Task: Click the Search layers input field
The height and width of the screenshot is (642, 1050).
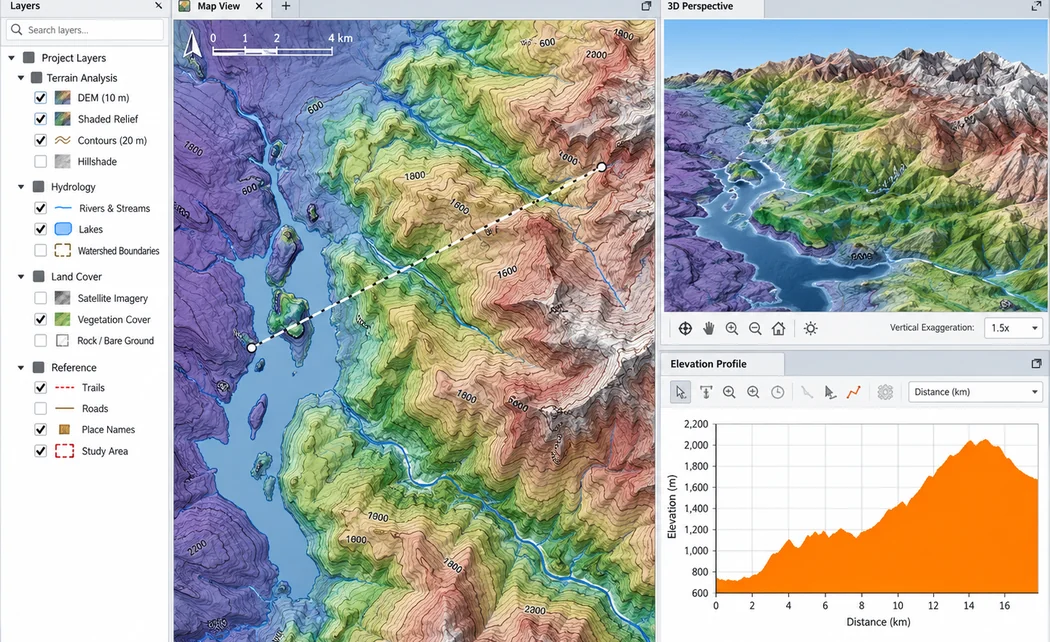Action: click(85, 29)
